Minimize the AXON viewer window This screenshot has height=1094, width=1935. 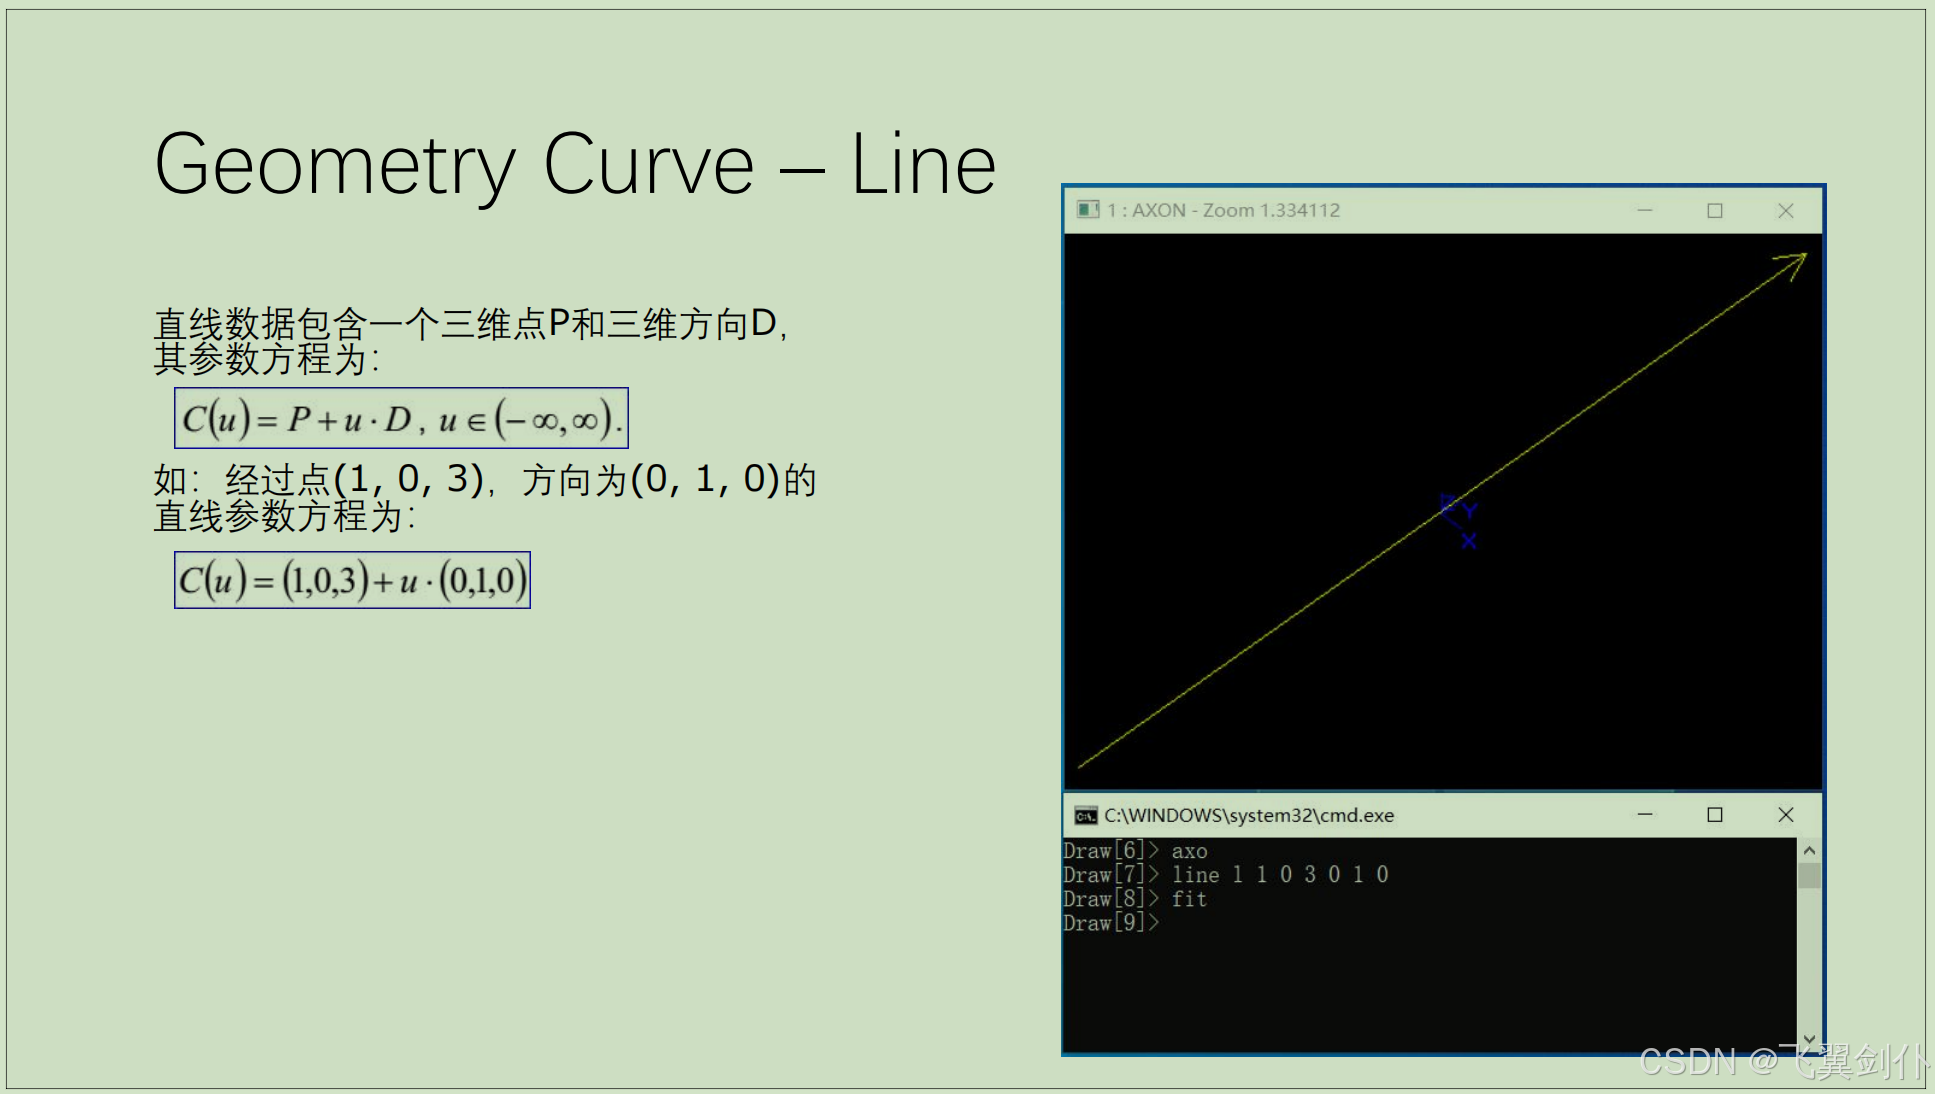1645,210
